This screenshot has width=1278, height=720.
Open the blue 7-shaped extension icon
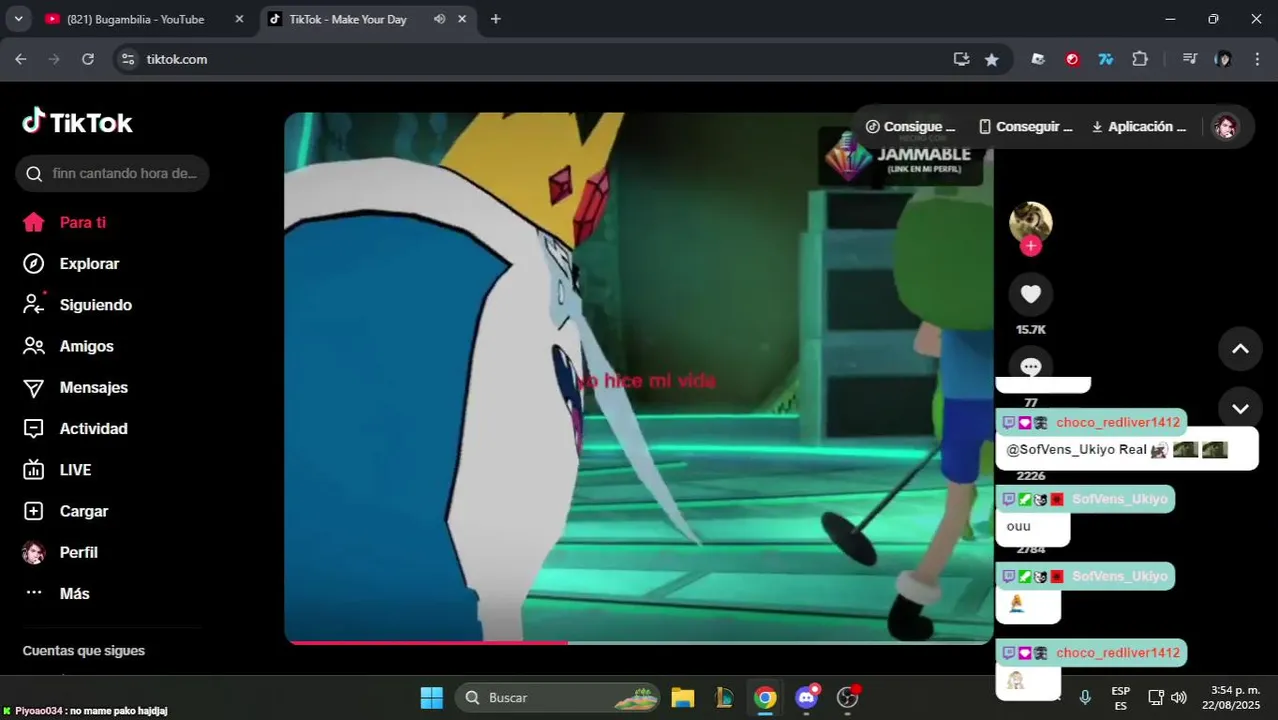coord(1106,59)
